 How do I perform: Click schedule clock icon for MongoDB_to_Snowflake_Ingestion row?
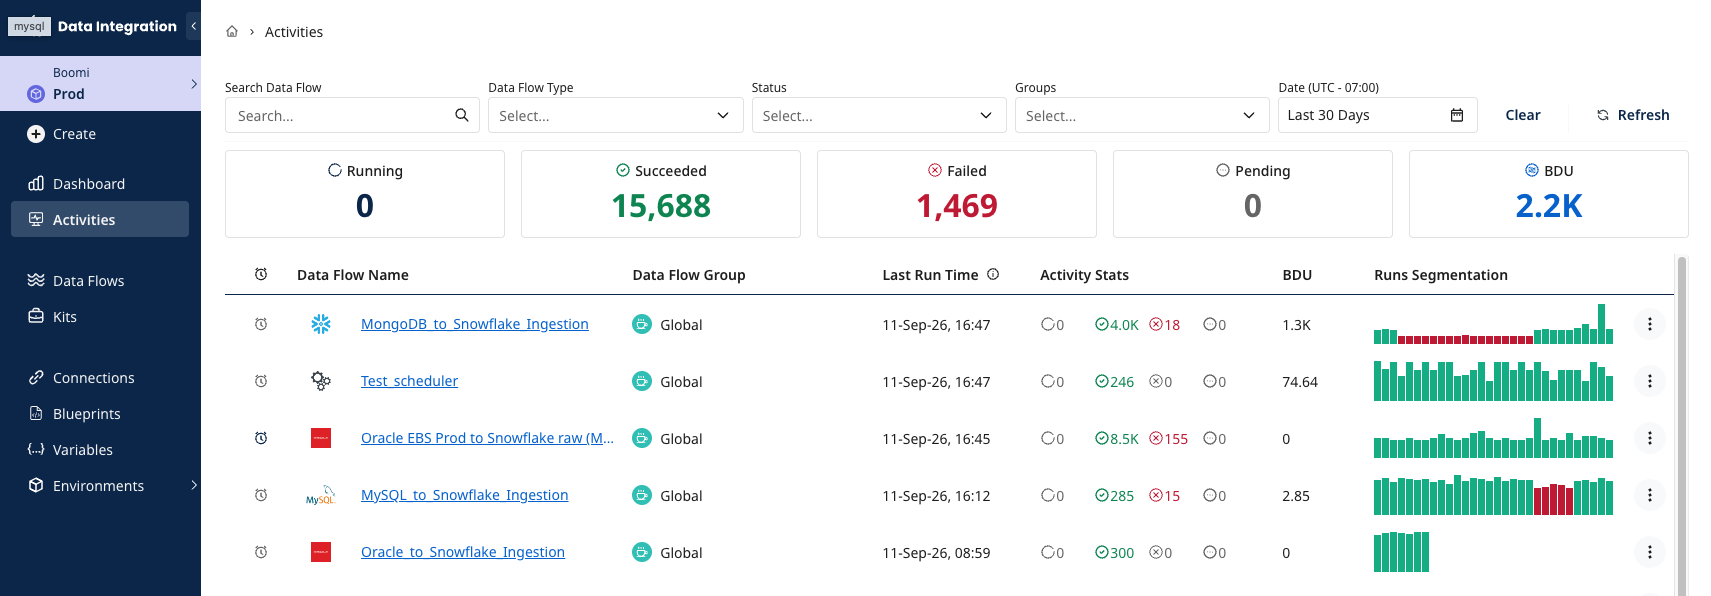[x=261, y=324]
